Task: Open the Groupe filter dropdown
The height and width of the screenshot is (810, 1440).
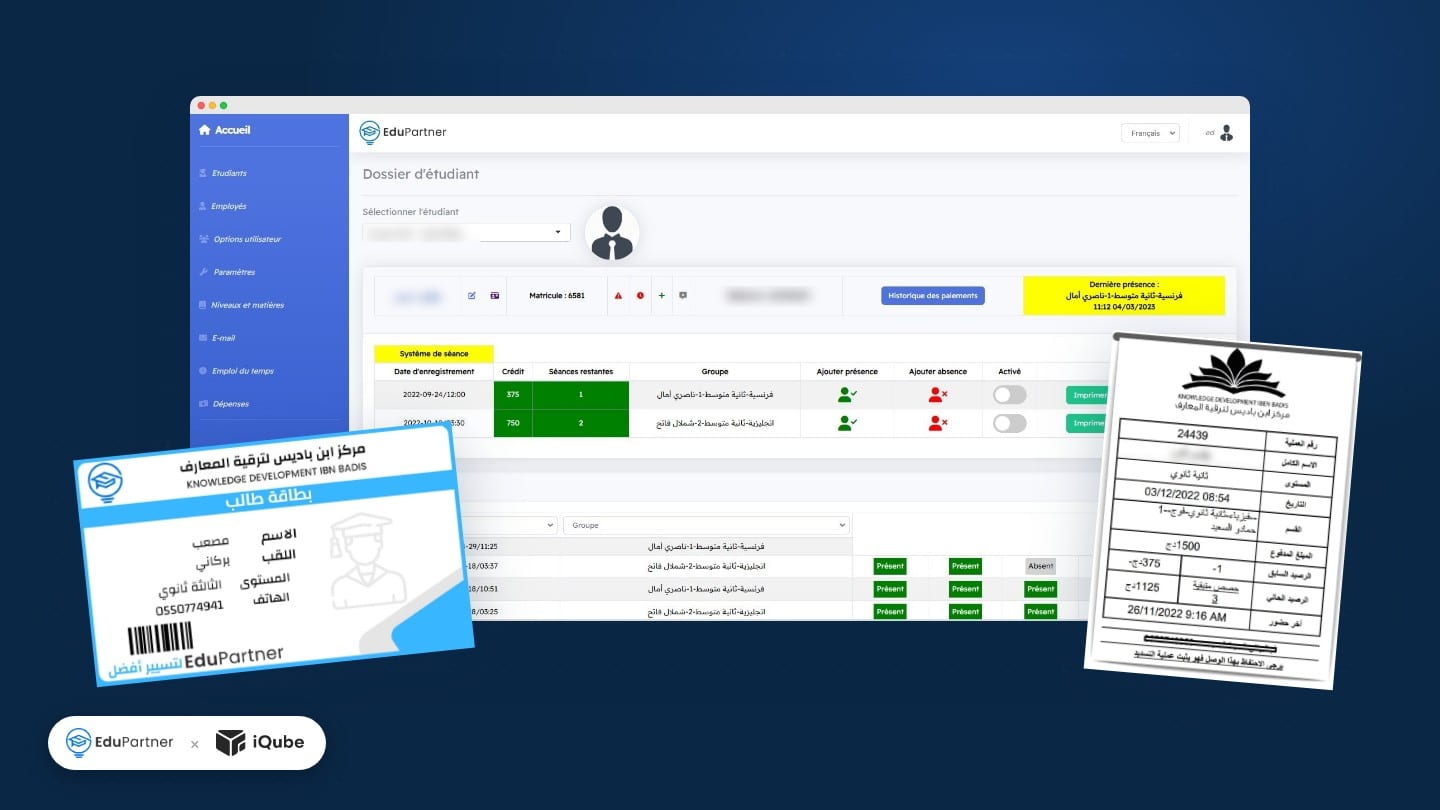Action: [706, 525]
